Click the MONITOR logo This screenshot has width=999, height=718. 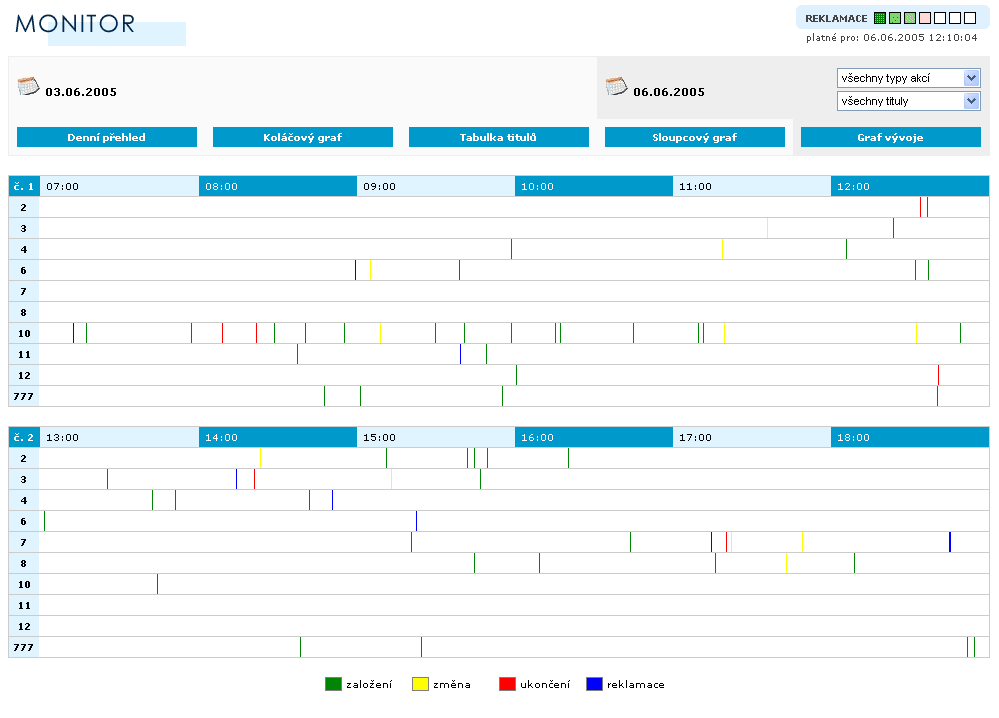[x=76, y=25]
